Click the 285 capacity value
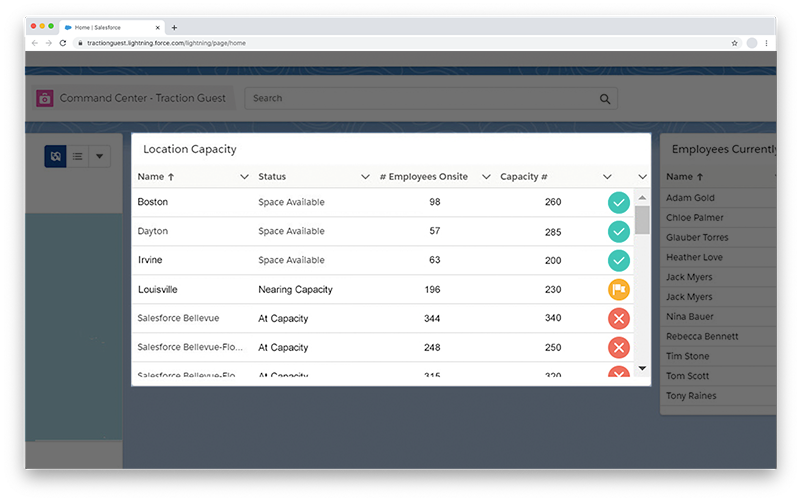The width and height of the screenshot is (800, 501). [x=553, y=232]
